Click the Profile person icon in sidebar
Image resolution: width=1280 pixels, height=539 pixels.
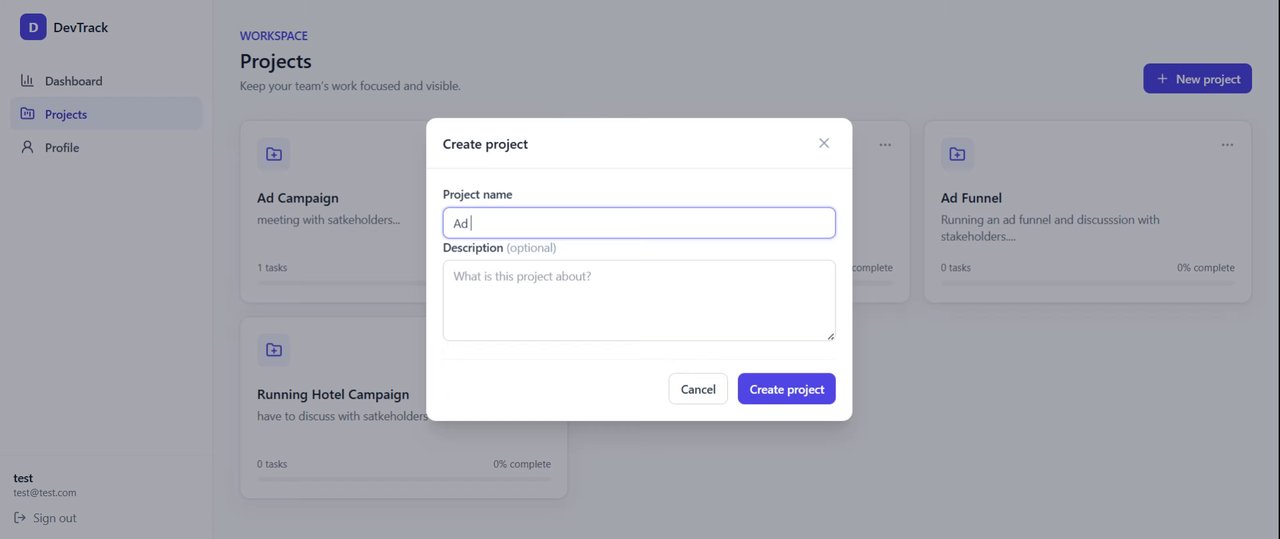click(x=27, y=147)
